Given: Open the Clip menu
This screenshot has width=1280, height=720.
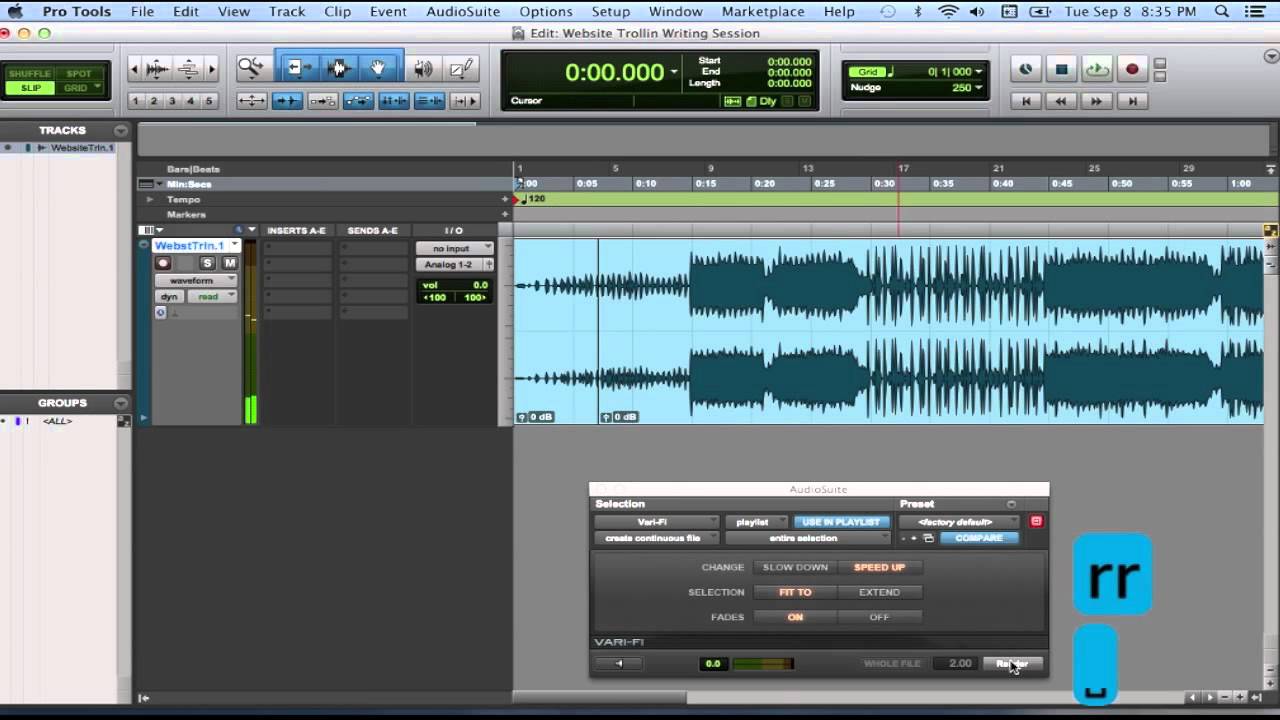Looking at the screenshot, I should [338, 11].
